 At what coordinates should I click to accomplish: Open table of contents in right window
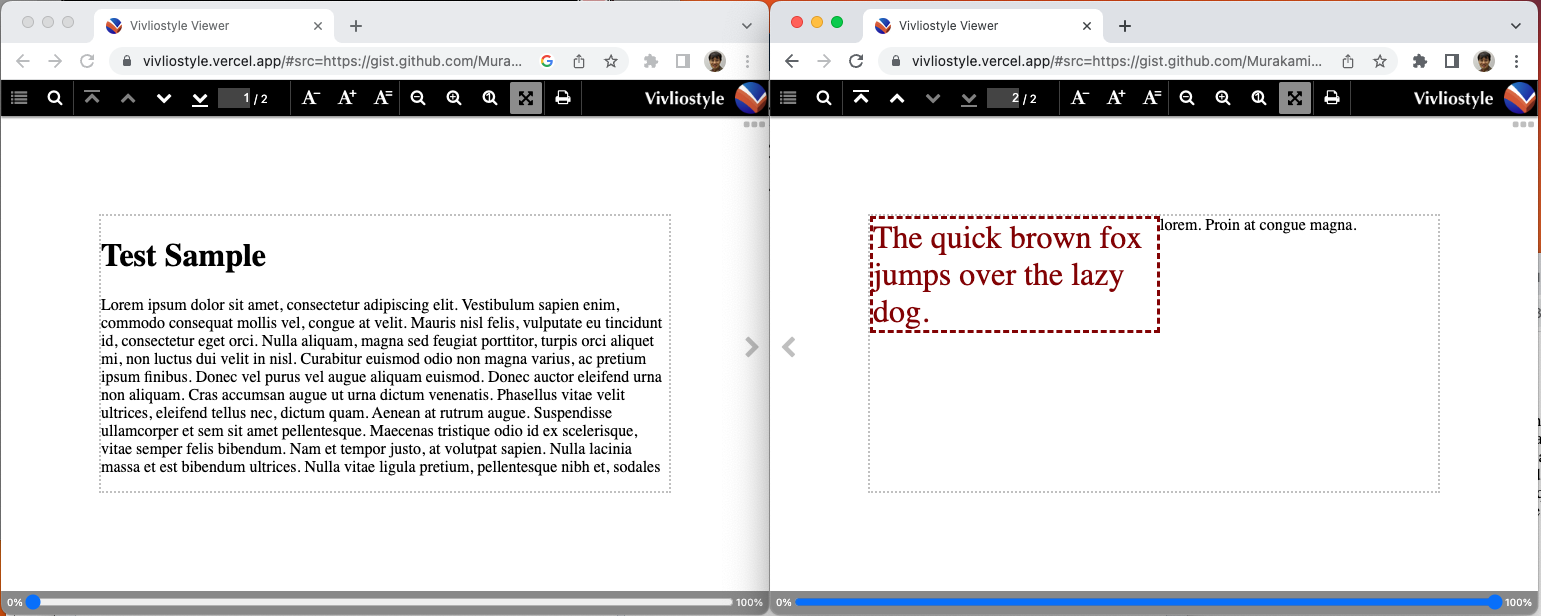788,98
